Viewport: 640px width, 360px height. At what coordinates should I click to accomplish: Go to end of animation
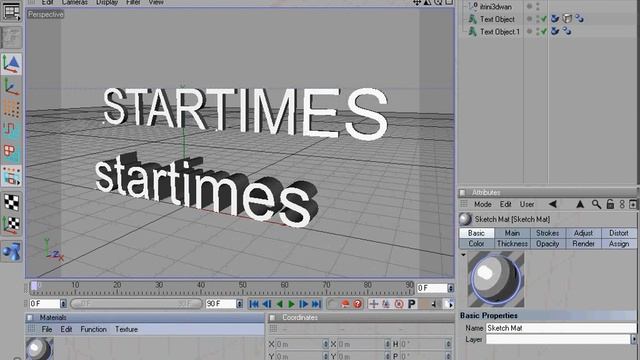coord(316,304)
